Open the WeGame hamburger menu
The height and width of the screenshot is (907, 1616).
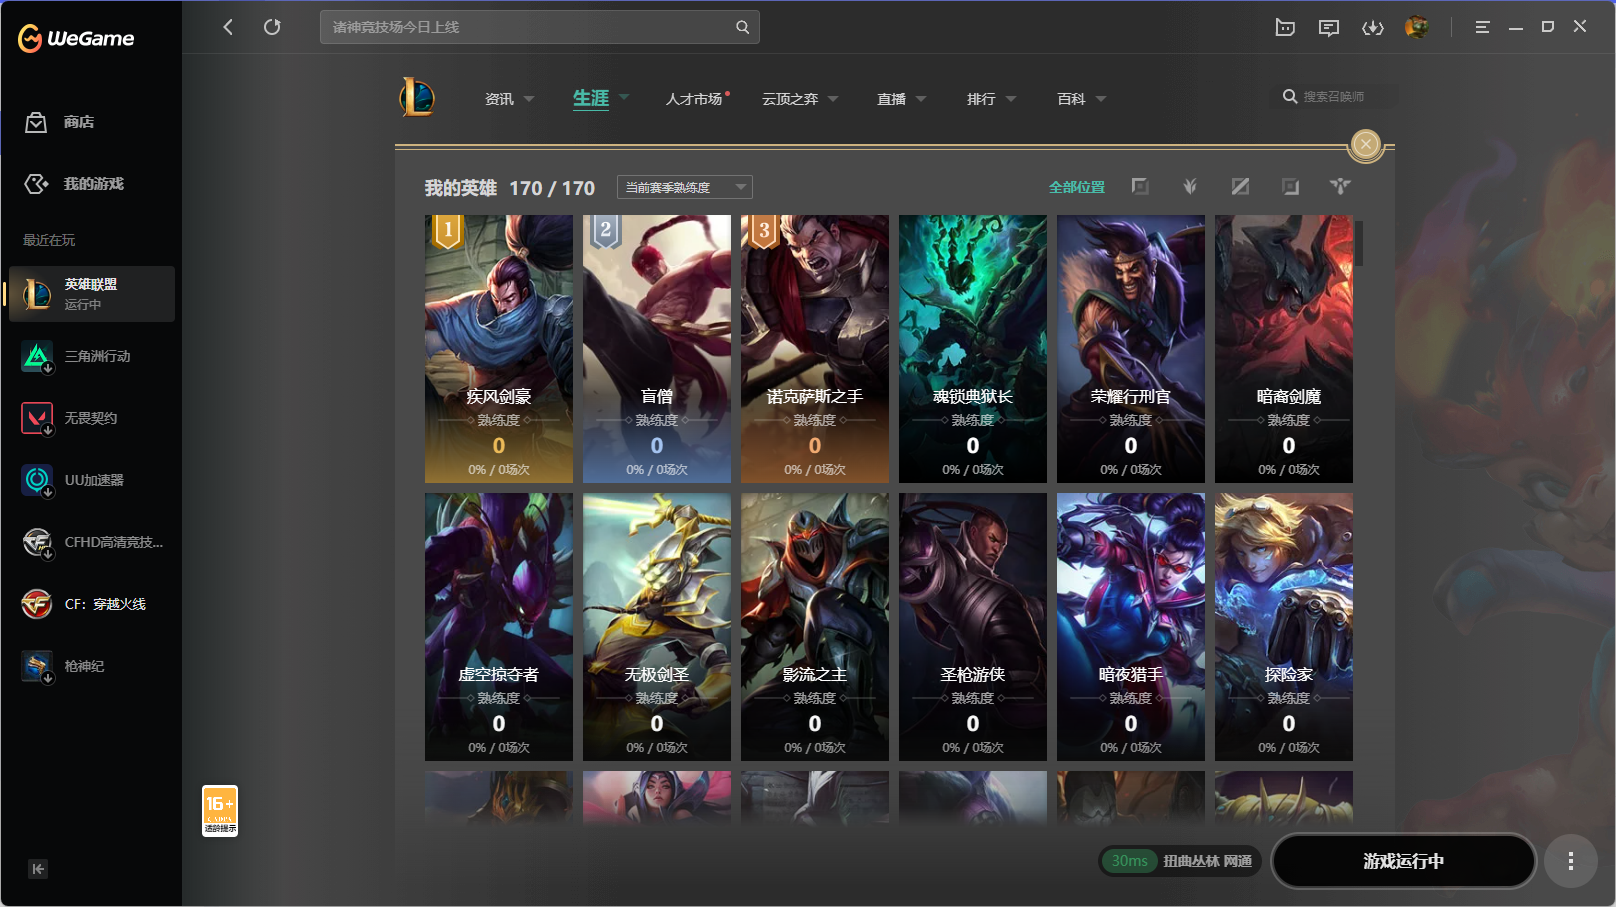pyautogui.click(x=1482, y=27)
